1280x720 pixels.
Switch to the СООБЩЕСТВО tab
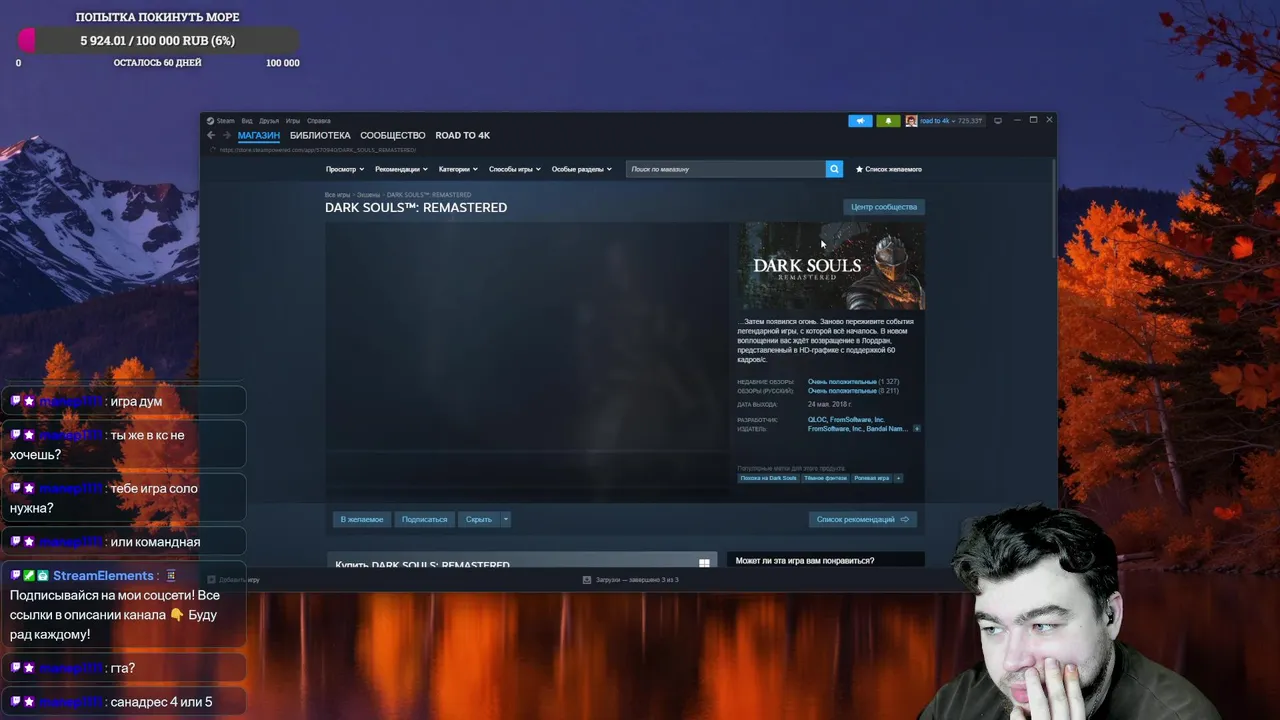(x=393, y=135)
